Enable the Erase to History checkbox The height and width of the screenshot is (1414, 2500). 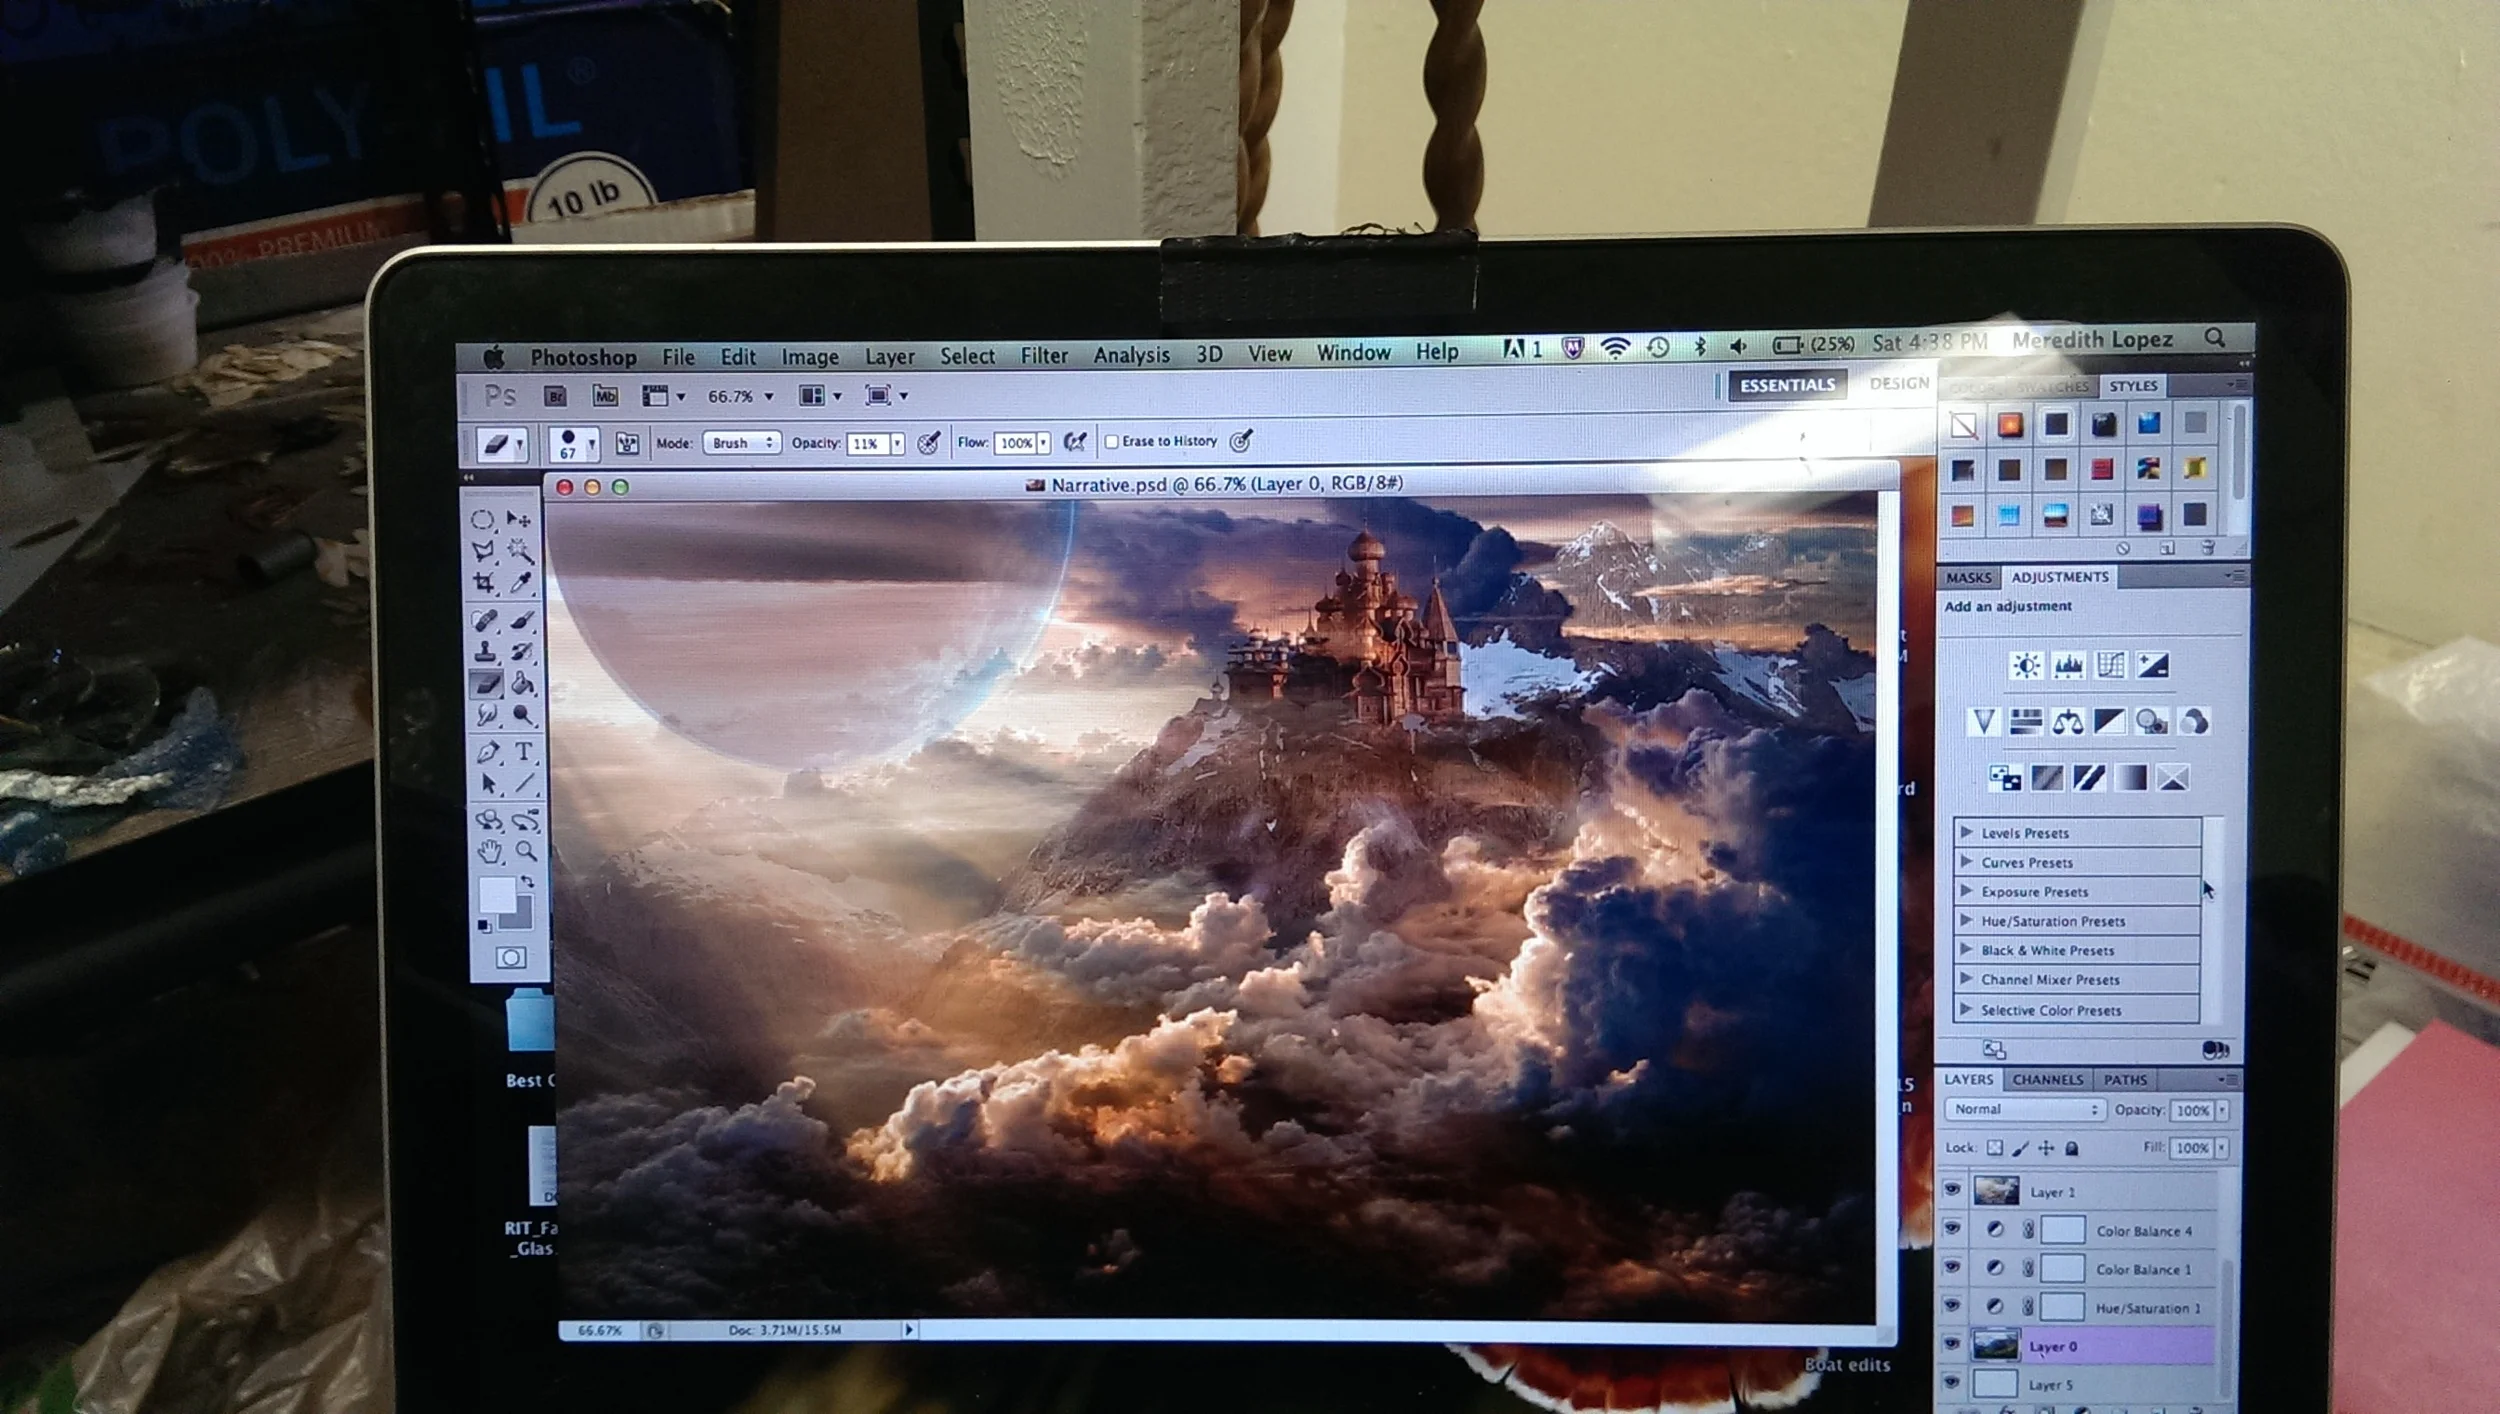click(x=1111, y=442)
